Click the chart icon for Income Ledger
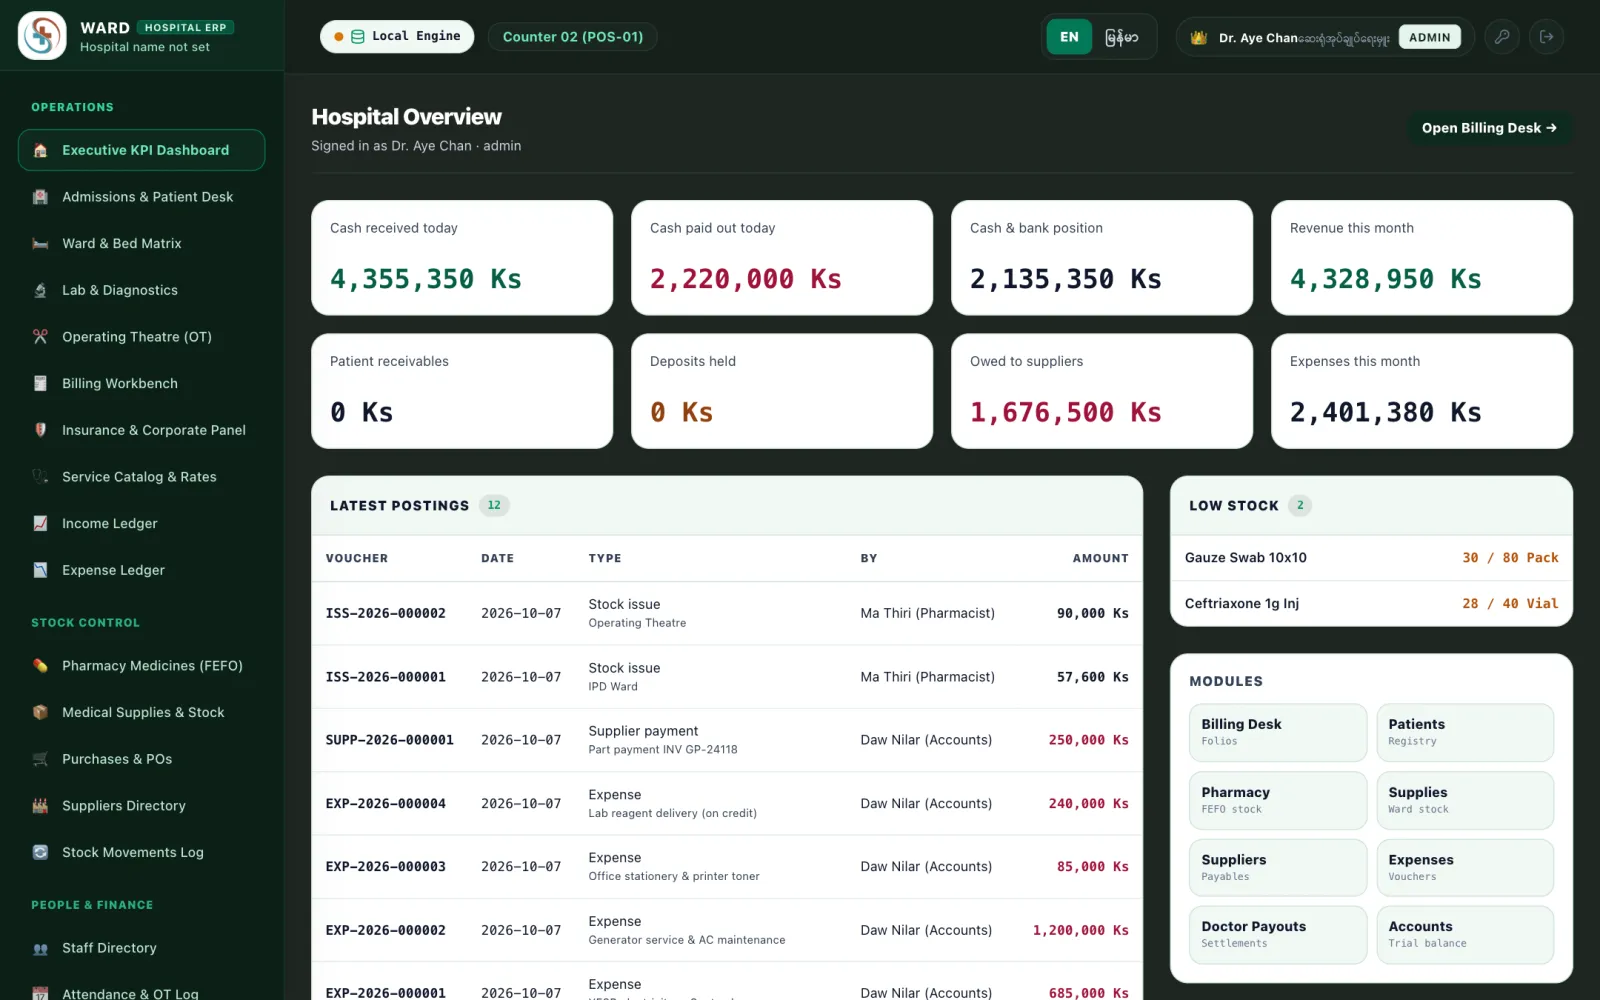This screenshot has width=1600, height=1000. [x=40, y=524]
